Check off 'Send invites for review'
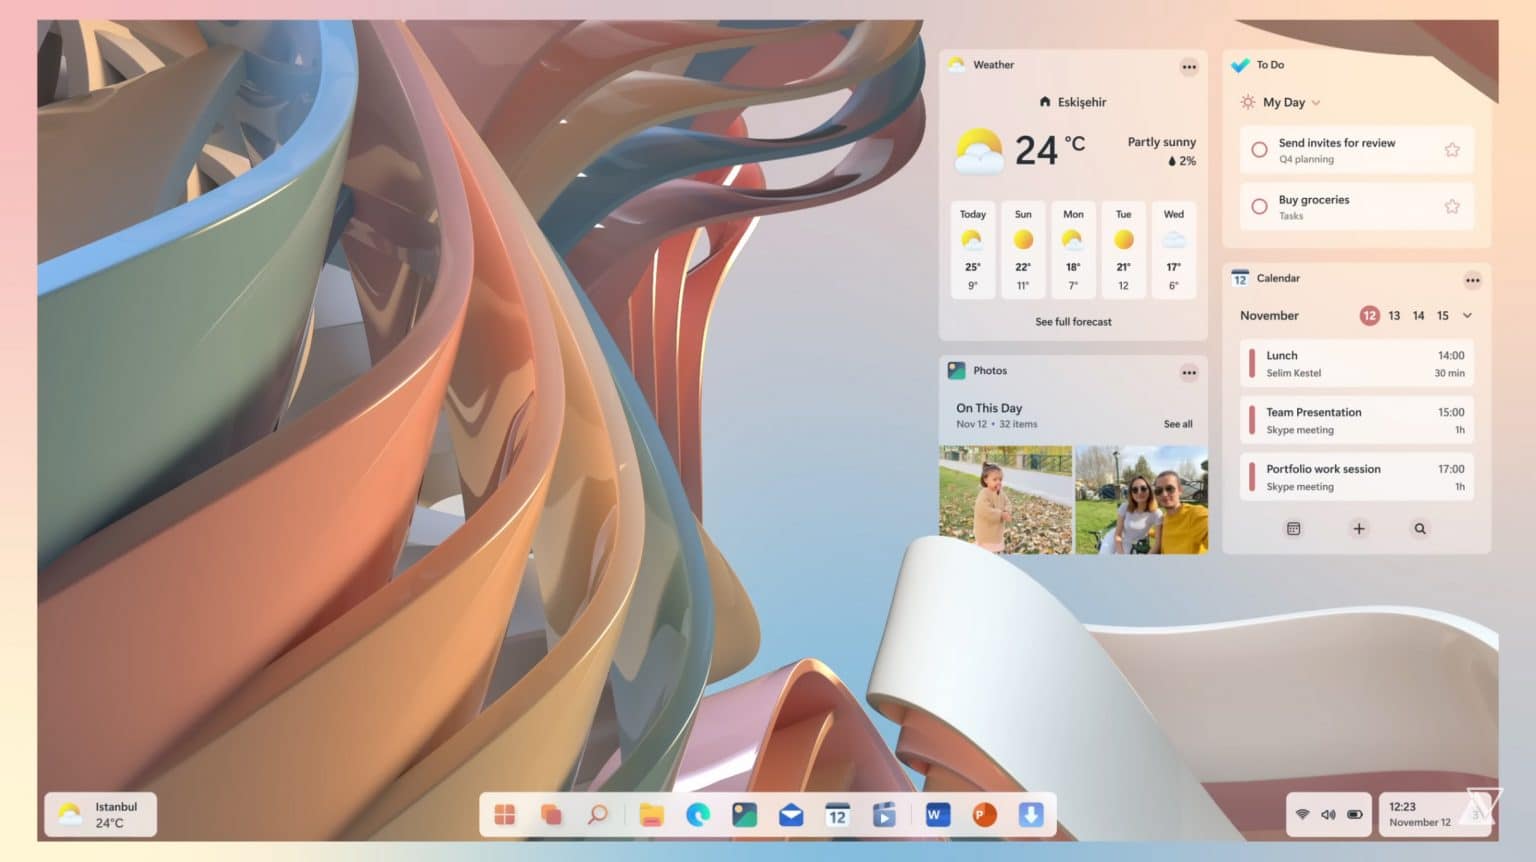The image size is (1536, 862). click(x=1260, y=149)
